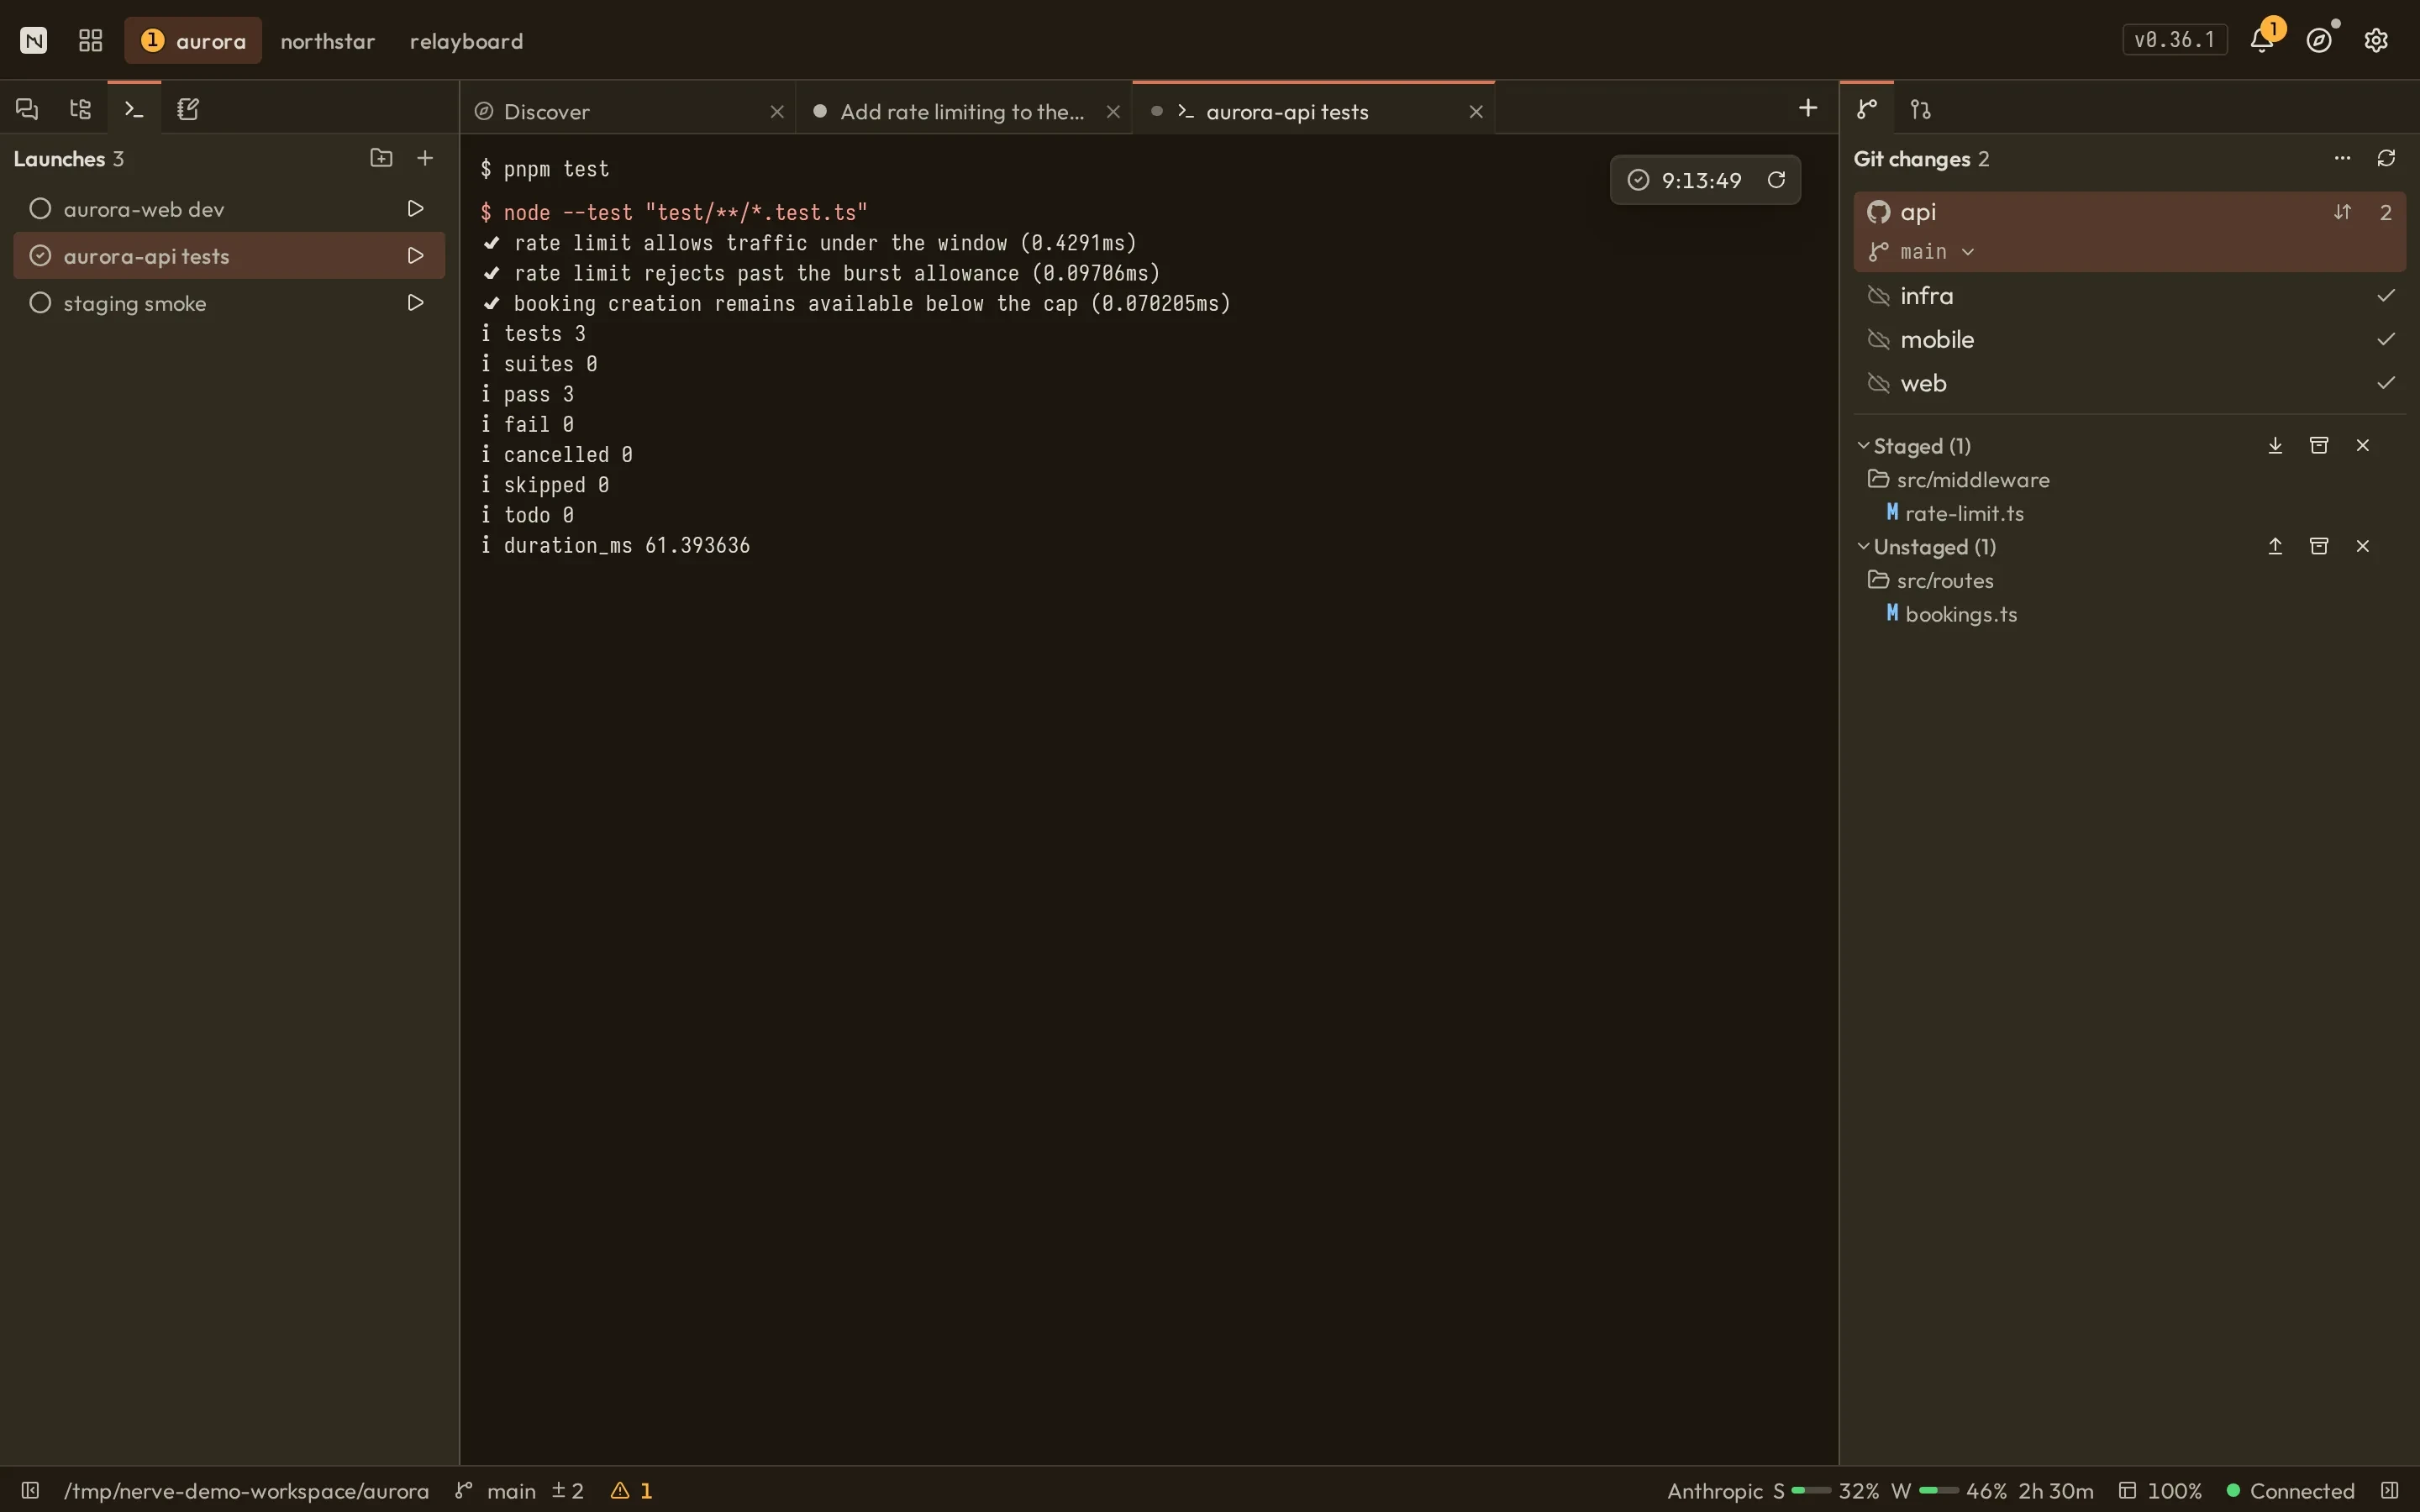The image size is (2420, 1512).
Task: Collapse the src/routes folder
Action: tap(1930, 581)
